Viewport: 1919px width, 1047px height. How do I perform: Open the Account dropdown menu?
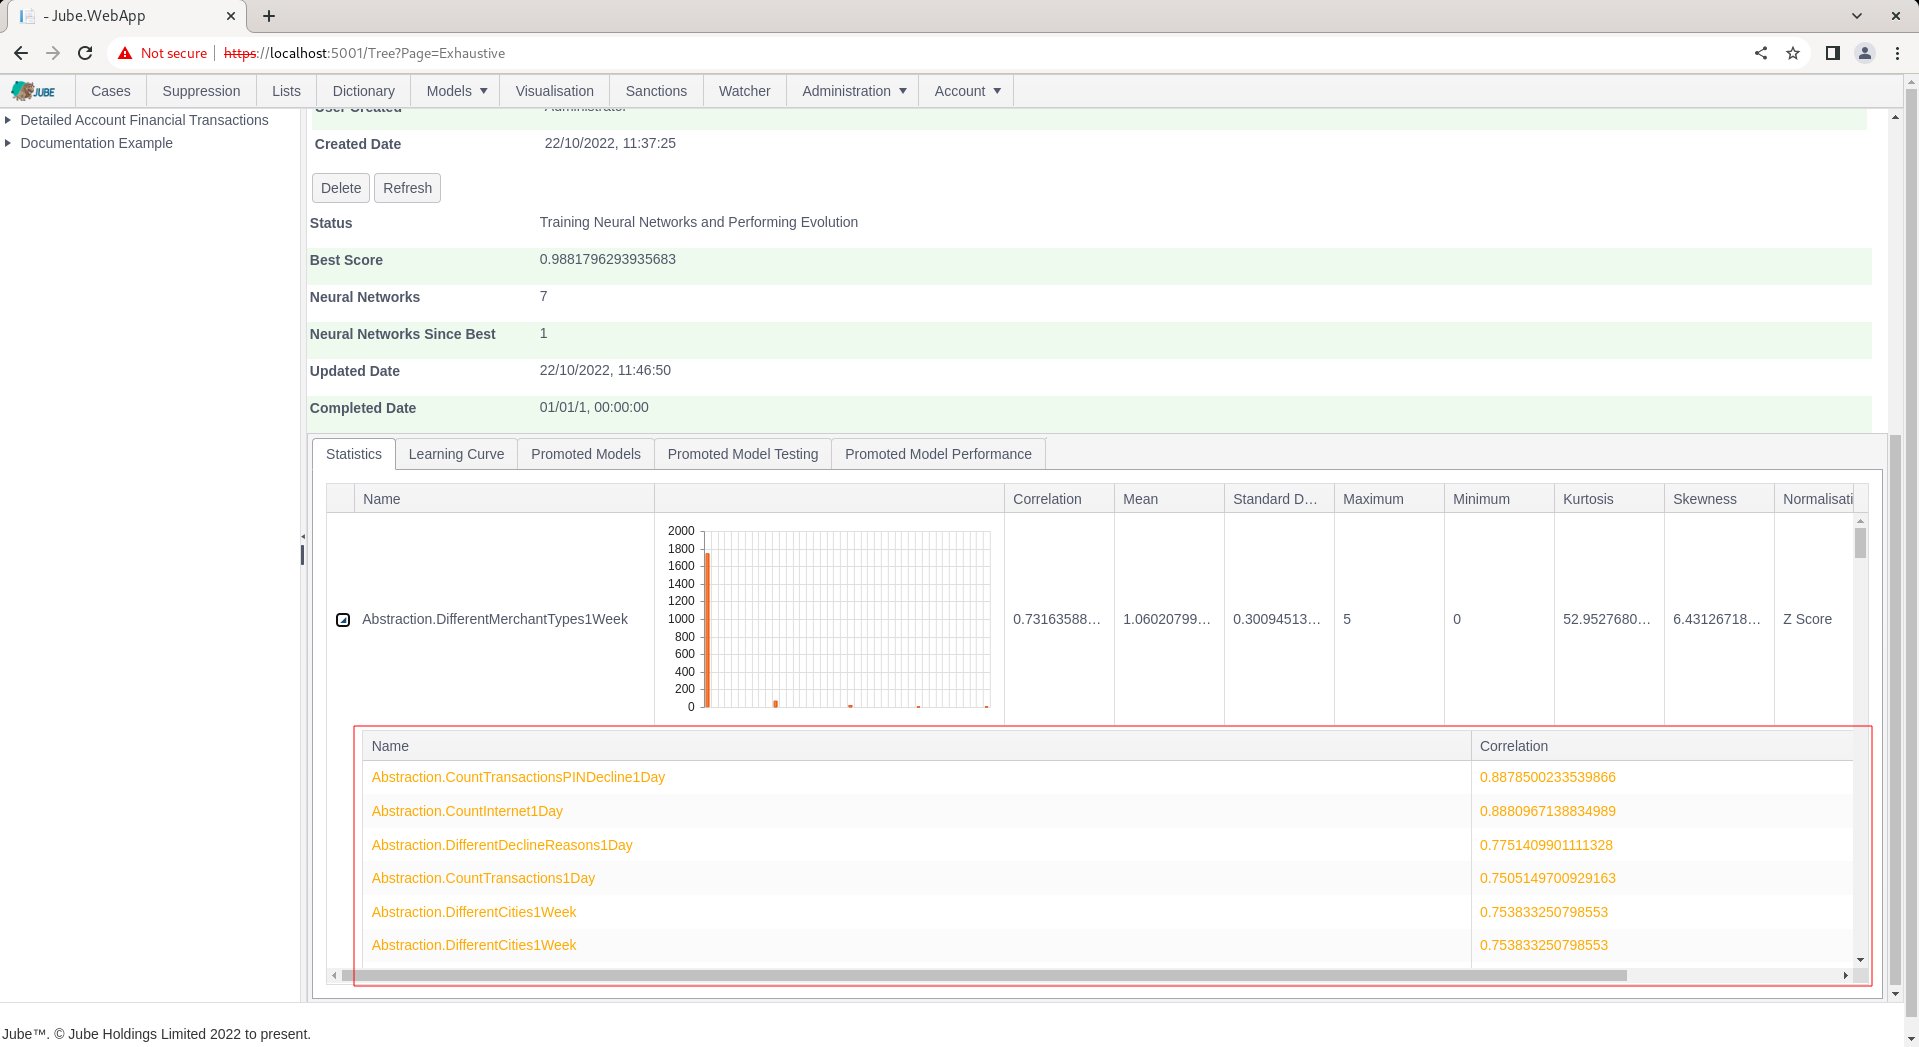(x=967, y=91)
